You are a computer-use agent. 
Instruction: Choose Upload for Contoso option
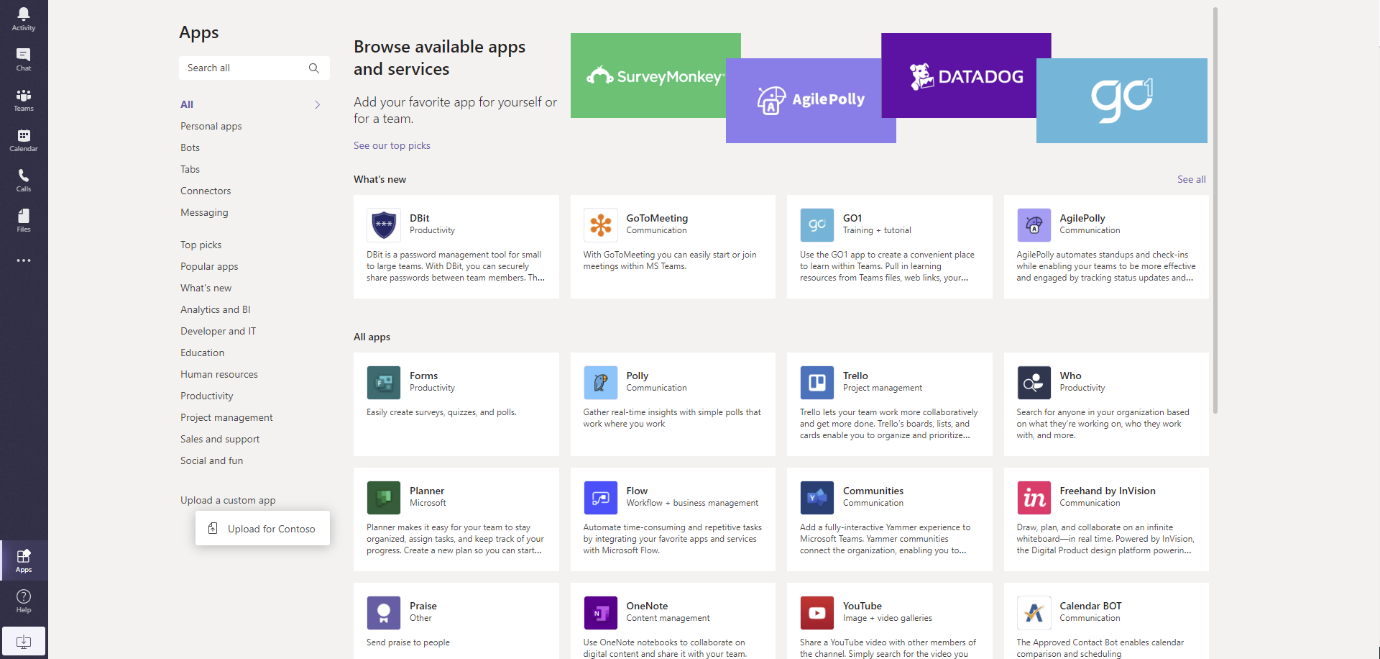[x=263, y=529]
